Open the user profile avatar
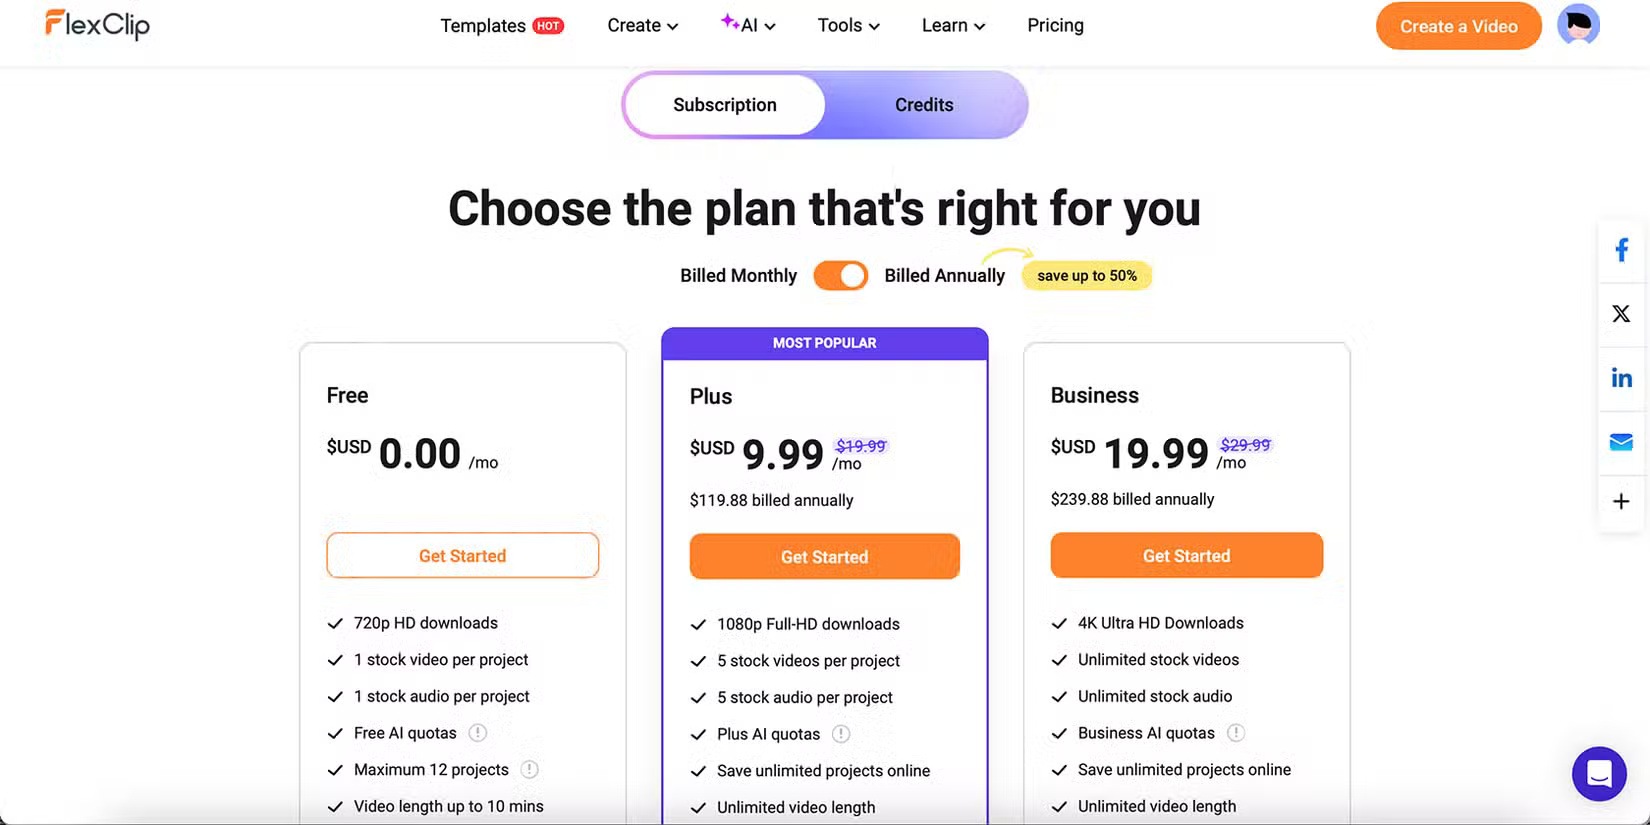The image size is (1650, 825). coord(1578,25)
